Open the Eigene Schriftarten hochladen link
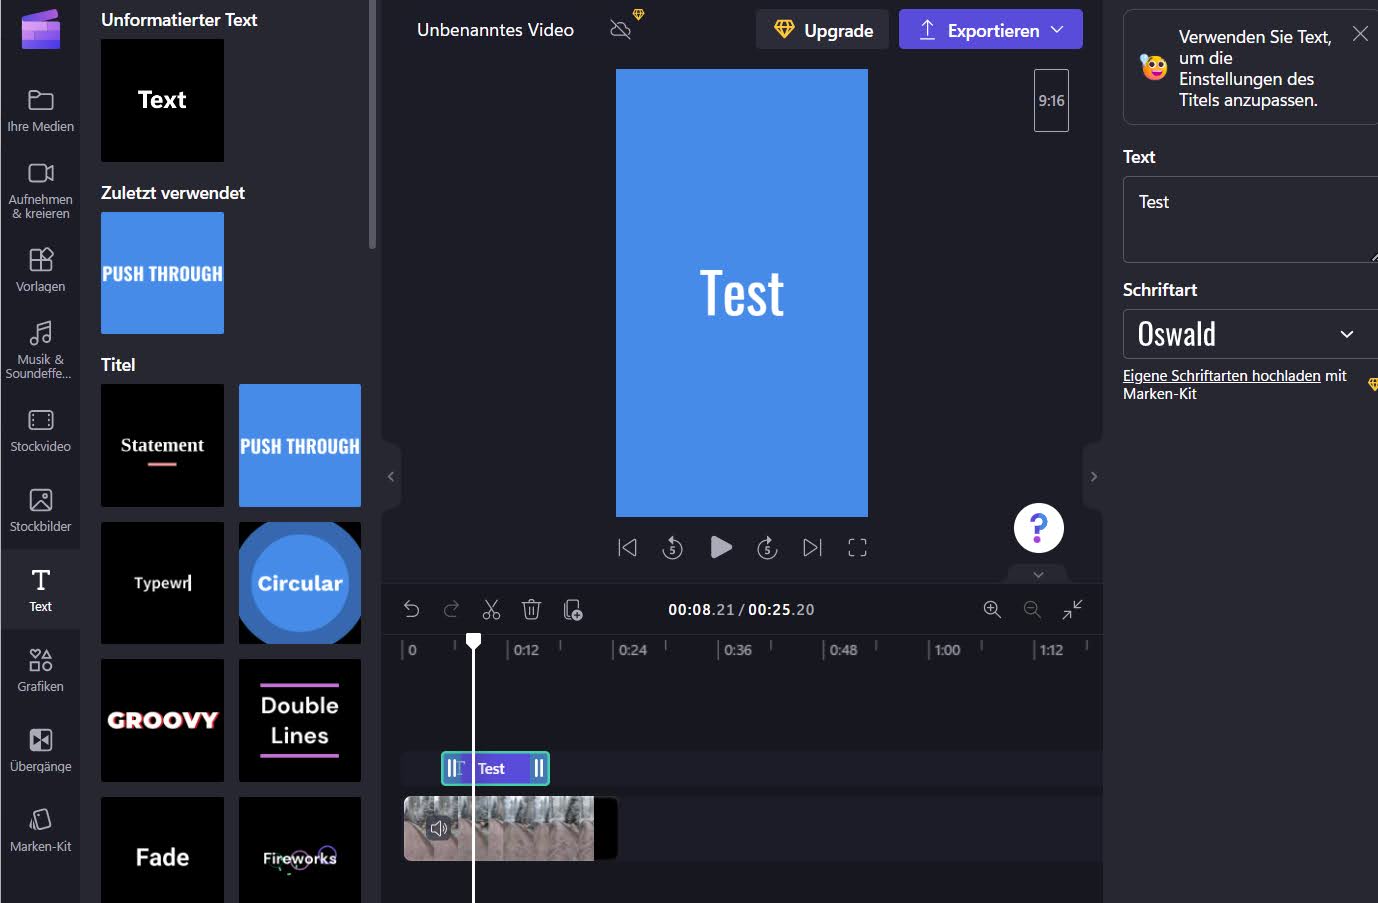Screen dimensions: 1378x903 pos(1221,376)
